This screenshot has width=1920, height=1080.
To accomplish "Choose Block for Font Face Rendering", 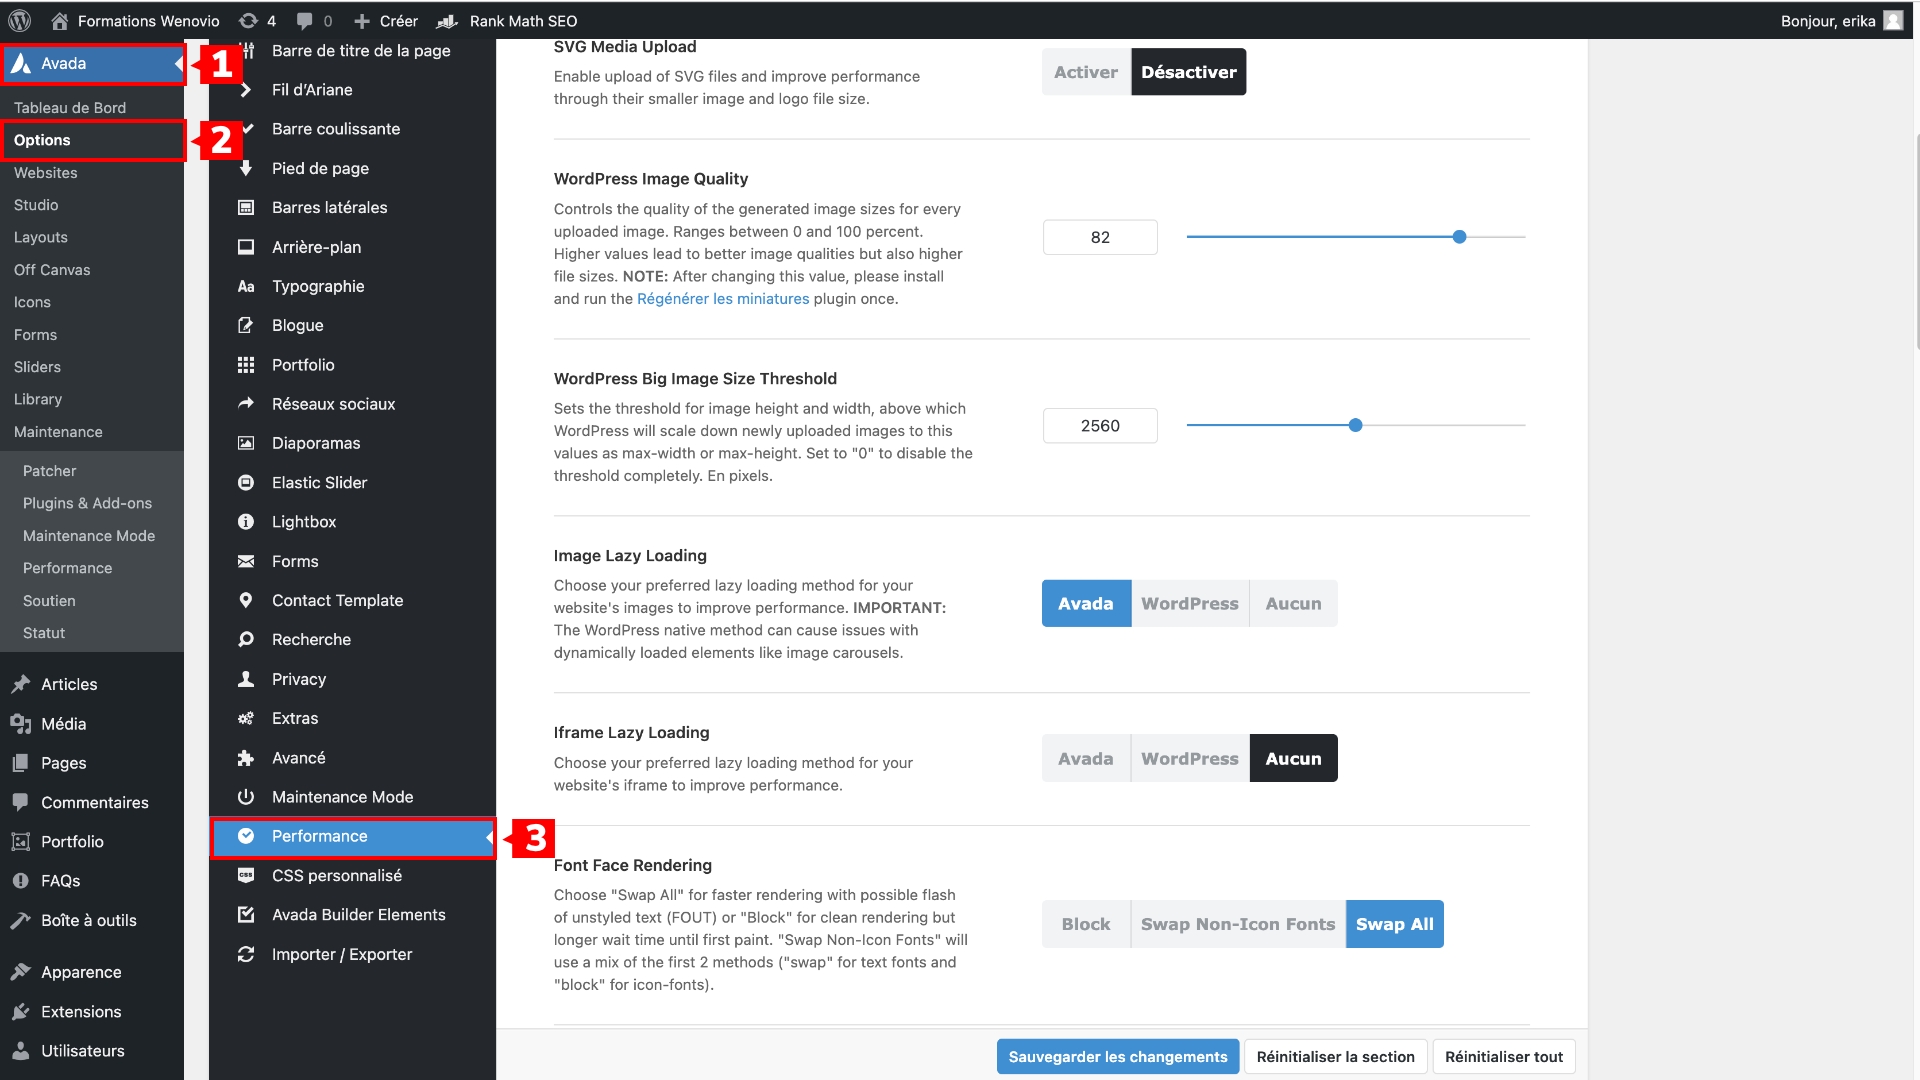I will [x=1086, y=925].
